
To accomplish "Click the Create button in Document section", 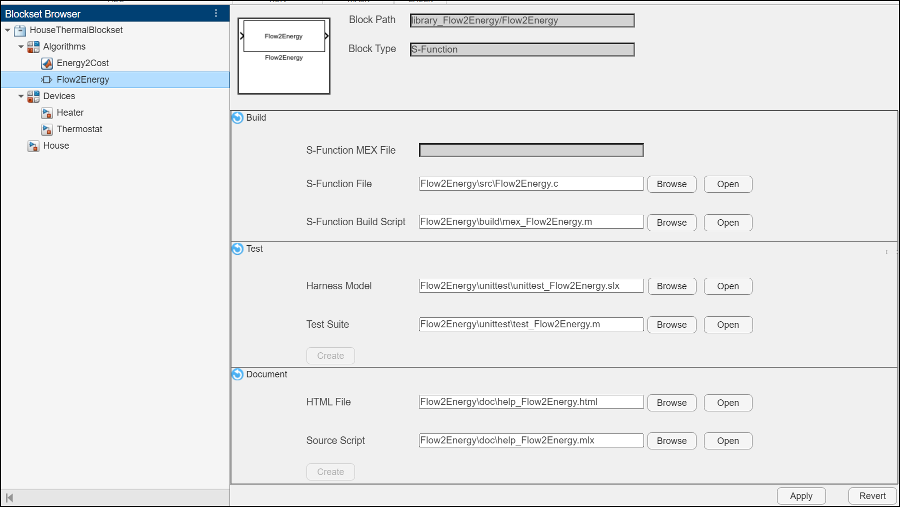I will [x=331, y=471].
